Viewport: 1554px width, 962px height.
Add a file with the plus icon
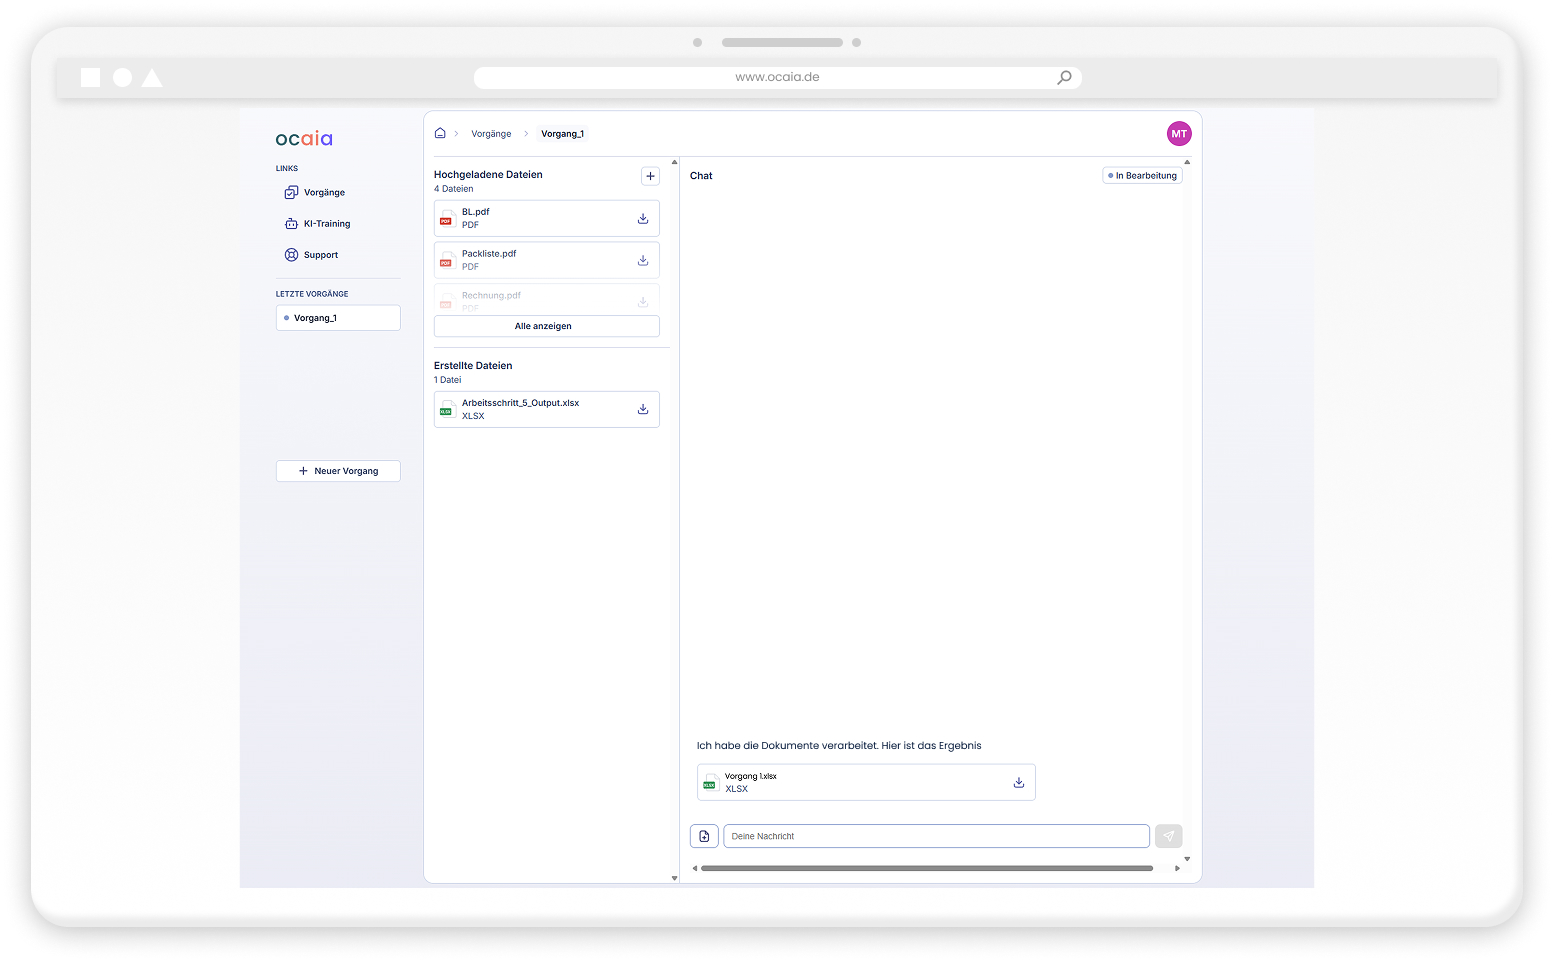click(x=650, y=176)
